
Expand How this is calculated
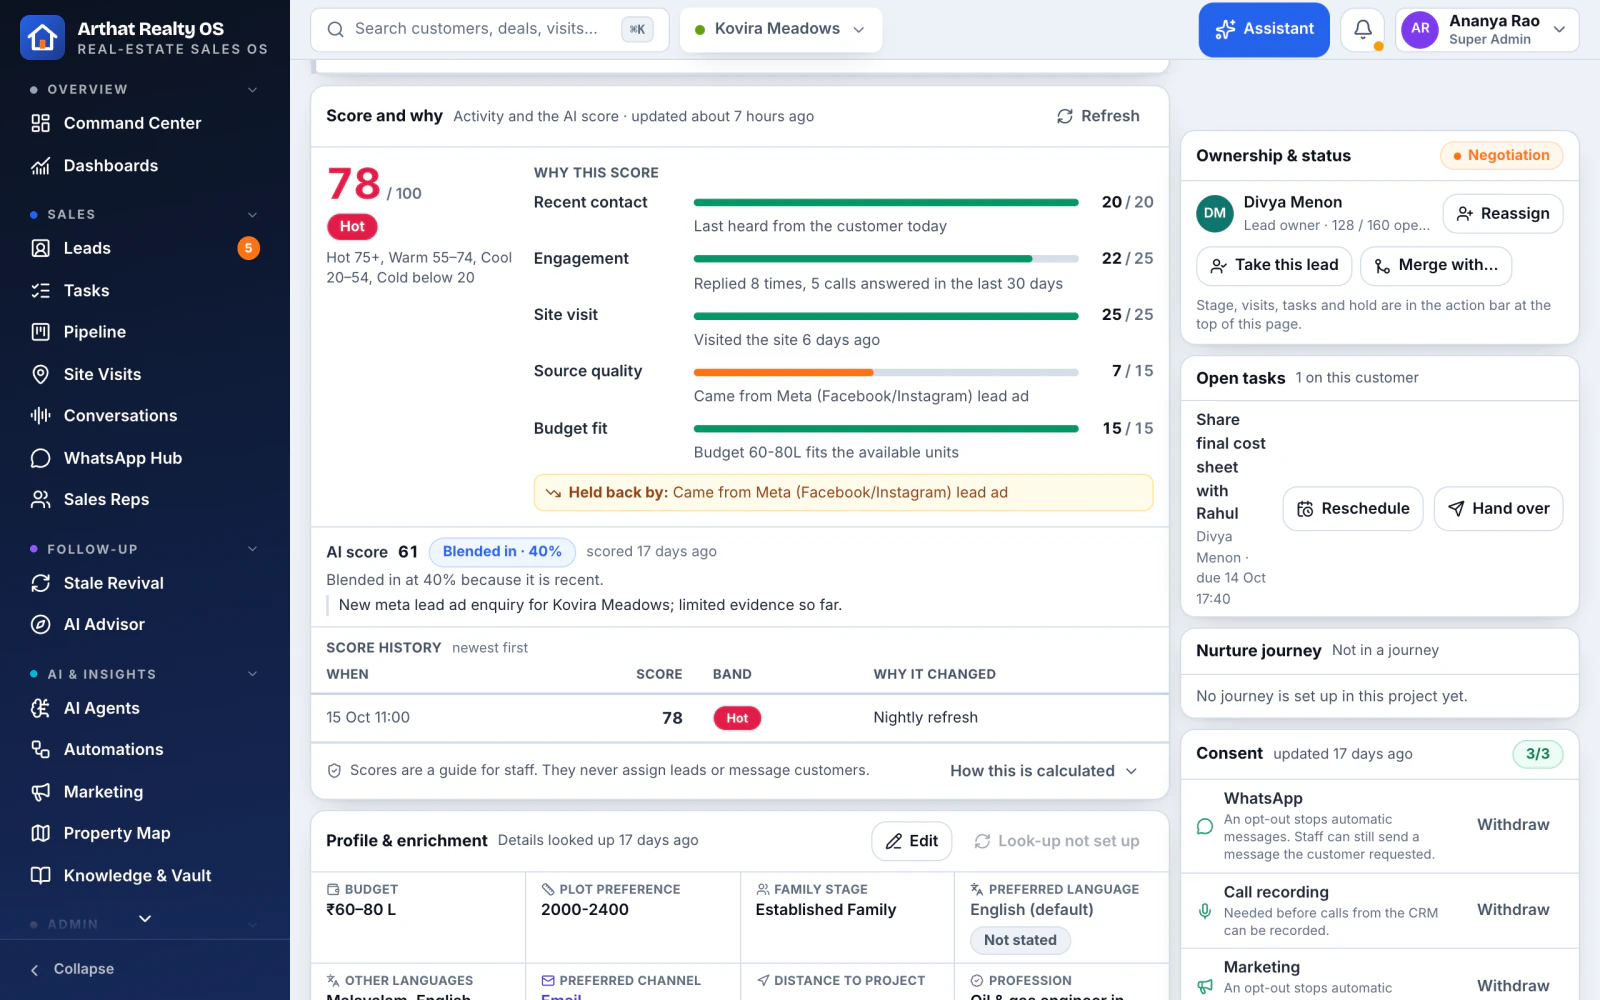click(x=1043, y=771)
